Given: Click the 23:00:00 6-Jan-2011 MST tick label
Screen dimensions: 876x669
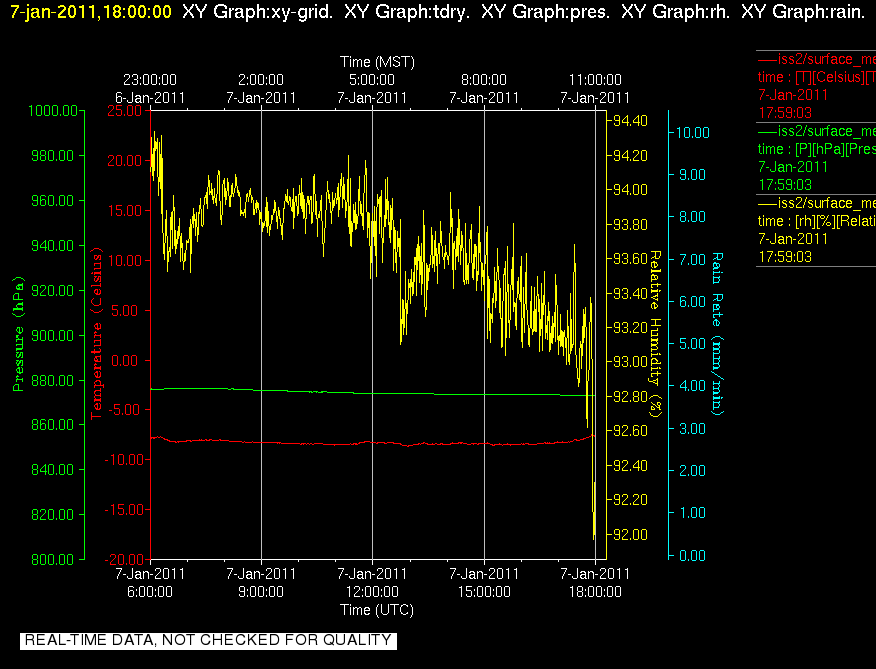Looking at the screenshot, I should [150, 88].
